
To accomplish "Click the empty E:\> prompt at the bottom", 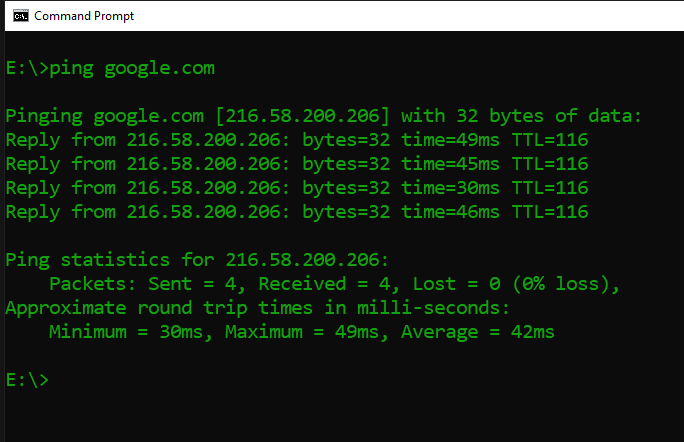I will coord(27,380).
